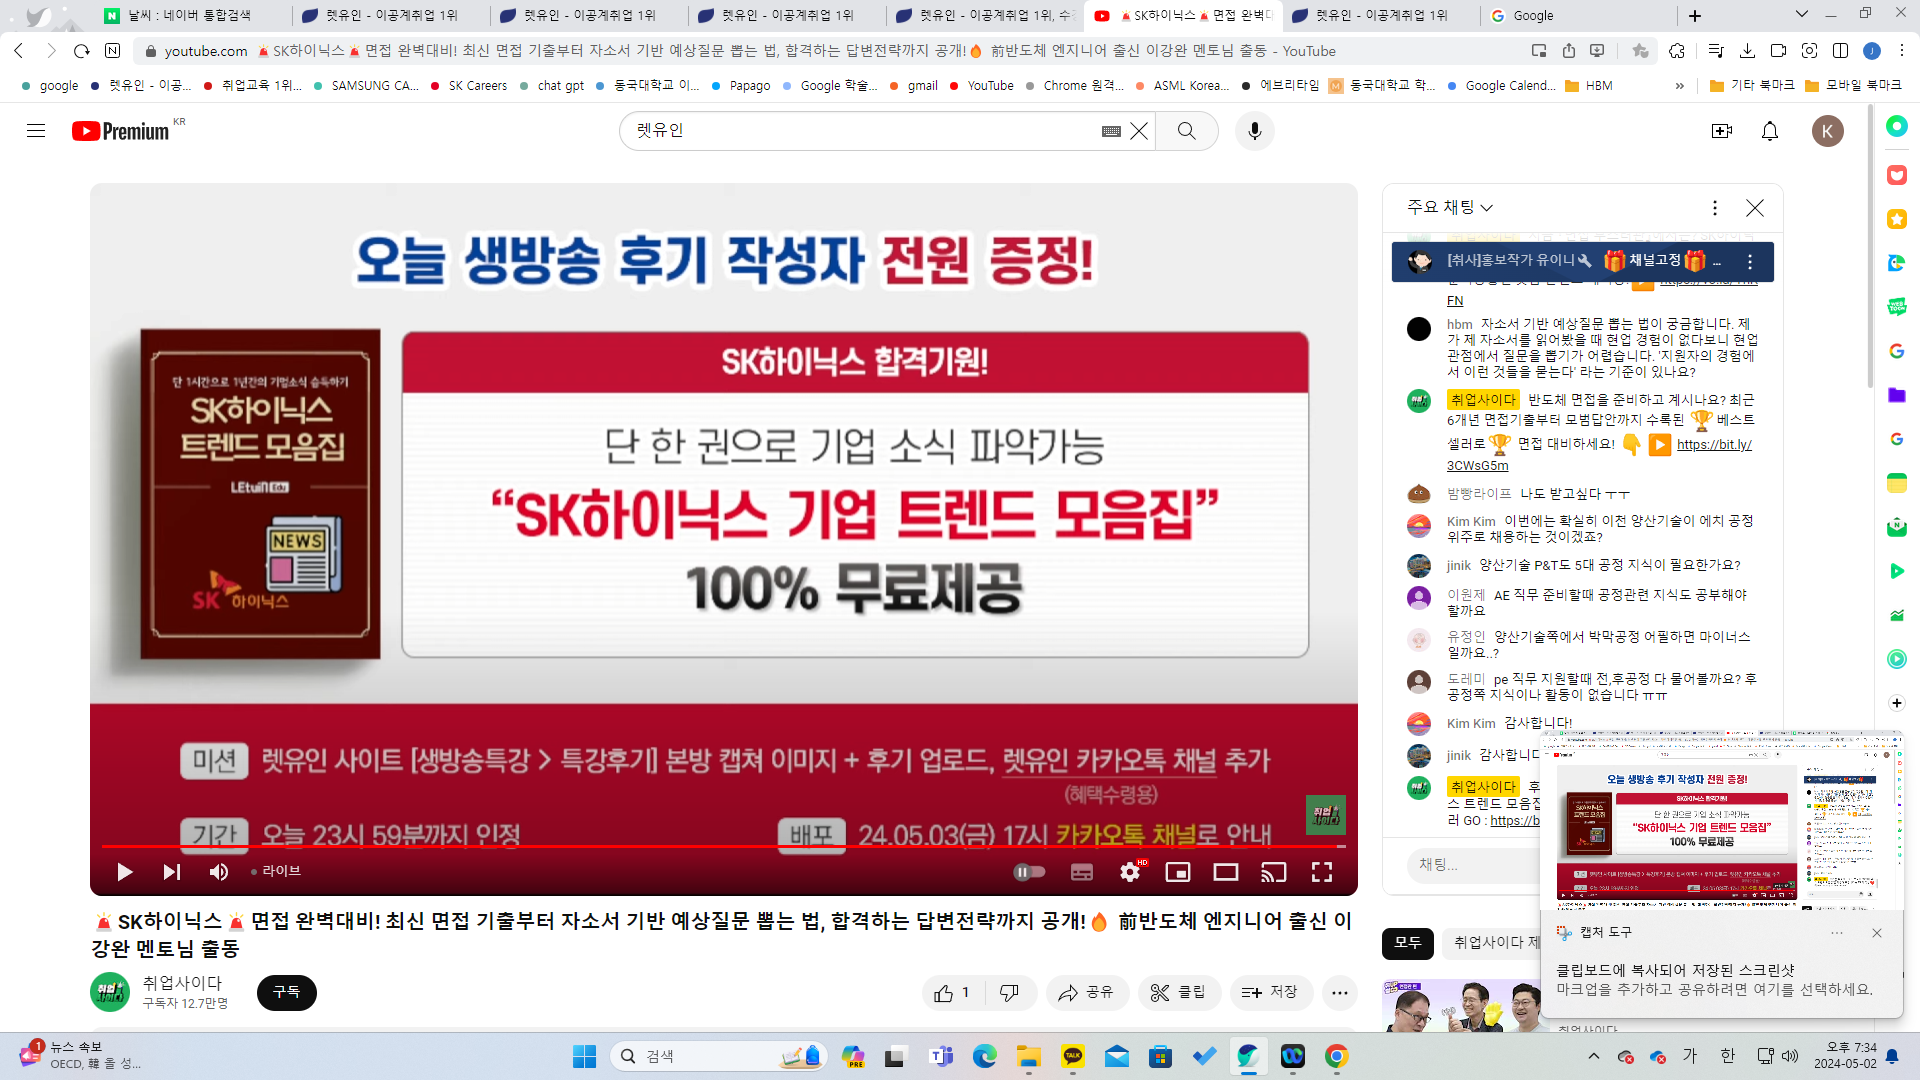Click the chat input field

click(1475, 864)
